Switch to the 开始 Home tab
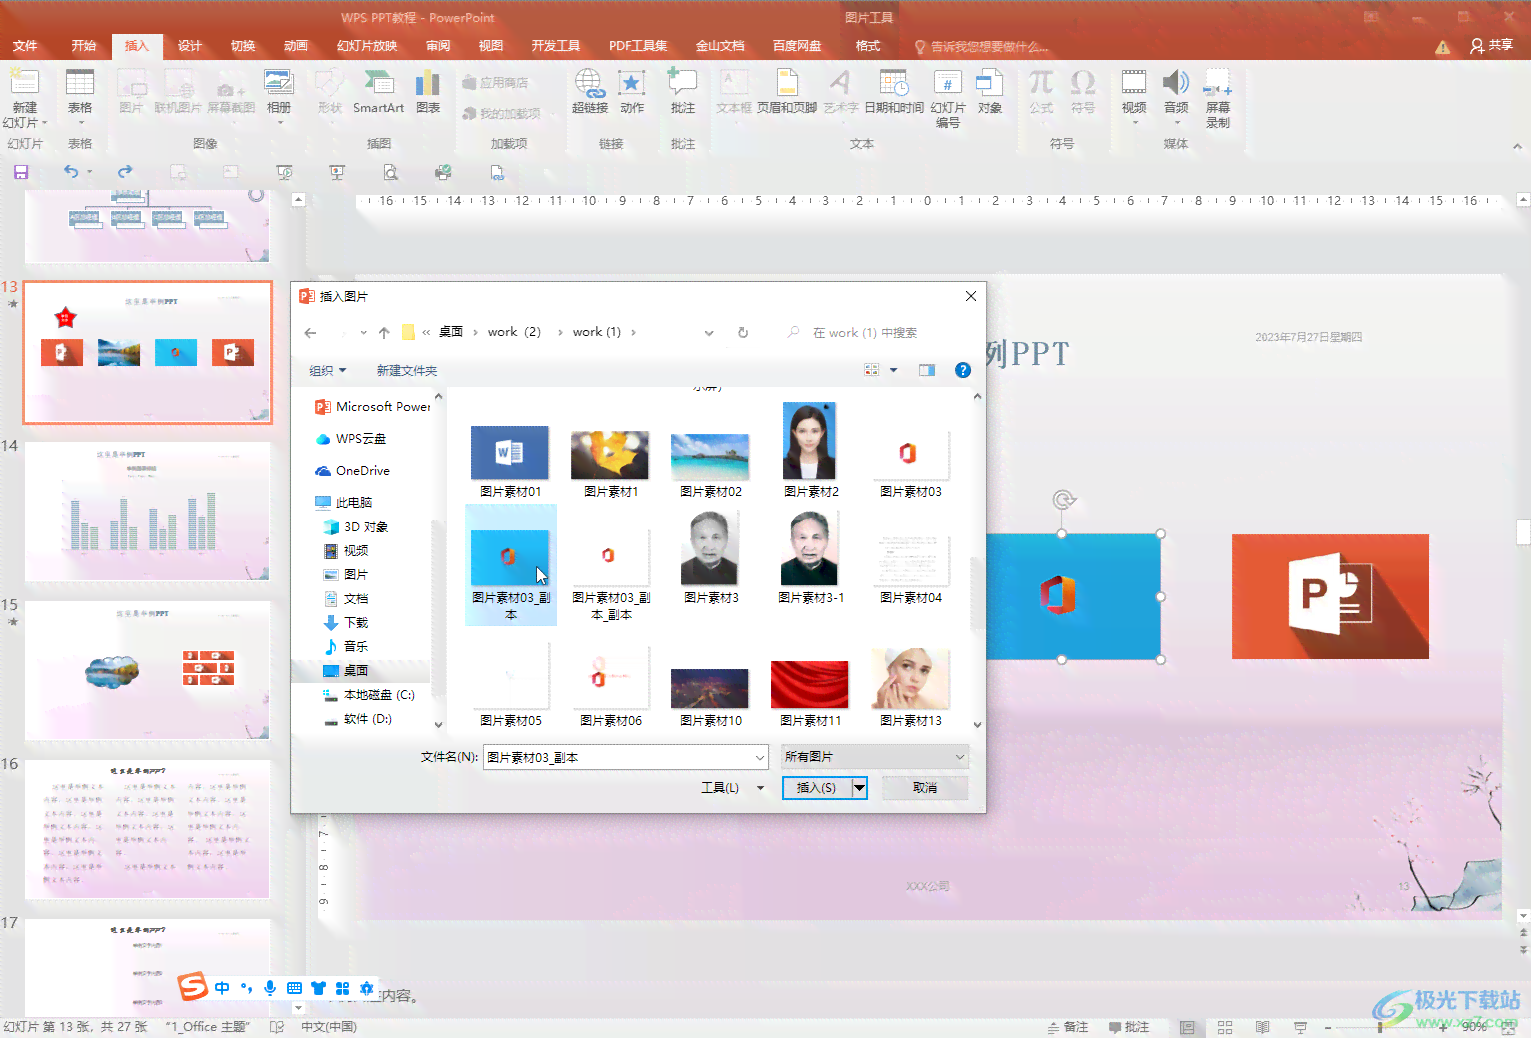Image resolution: width=1531 pixels, height=1038 pixels. [x=84, y=46]
